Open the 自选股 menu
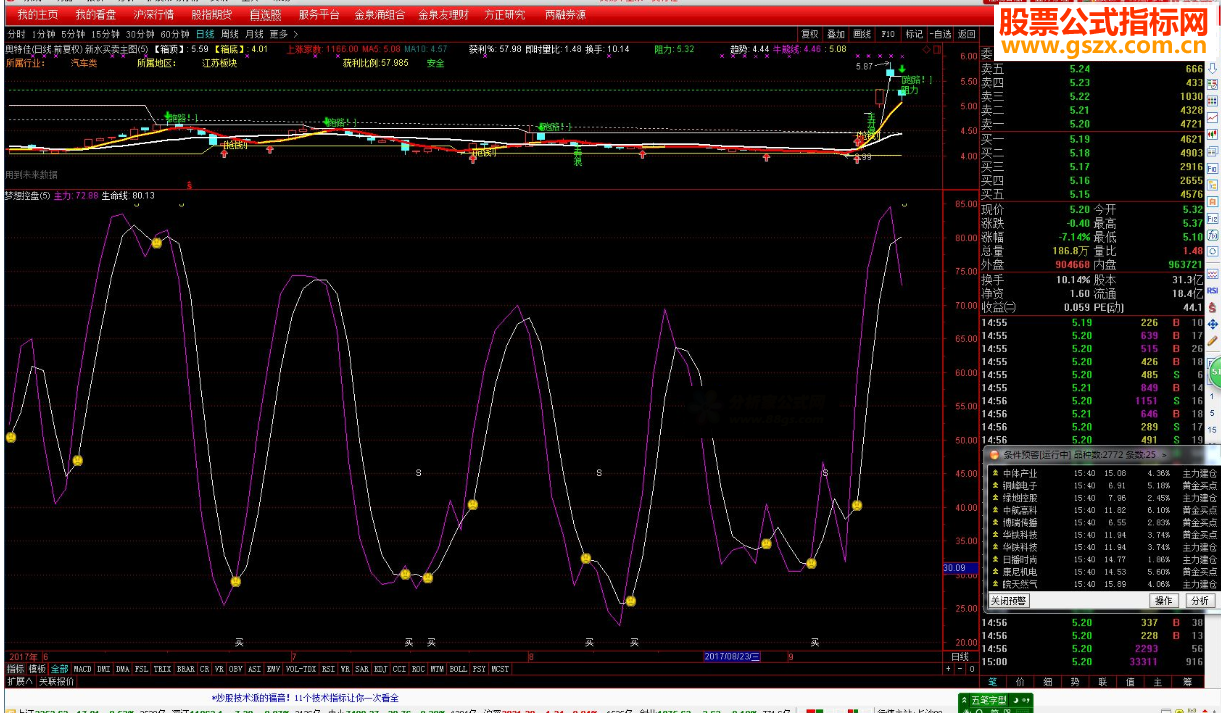1221x713 pixels. click(265, 15)
